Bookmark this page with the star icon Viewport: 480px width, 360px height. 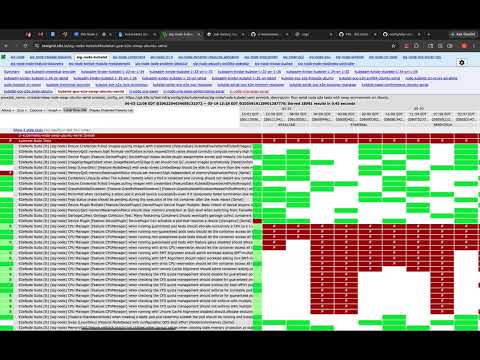[393, 46]
